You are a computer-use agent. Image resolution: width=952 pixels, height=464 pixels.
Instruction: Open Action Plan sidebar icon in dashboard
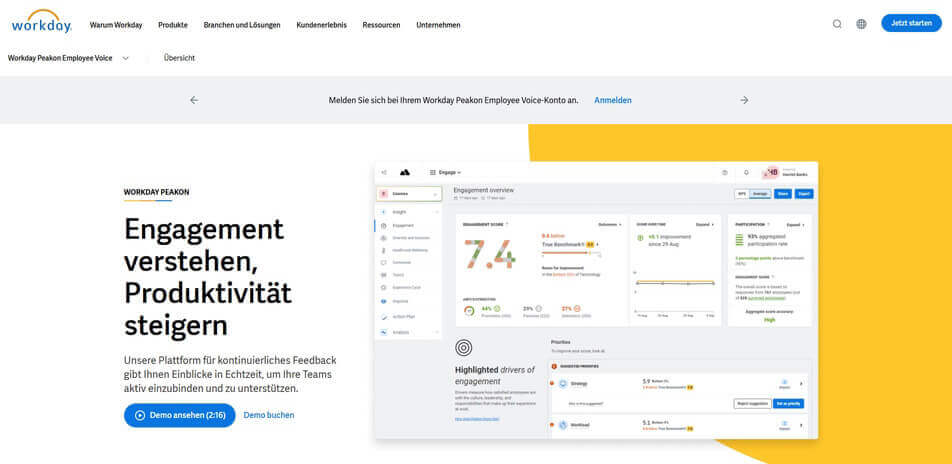point(384,317)
